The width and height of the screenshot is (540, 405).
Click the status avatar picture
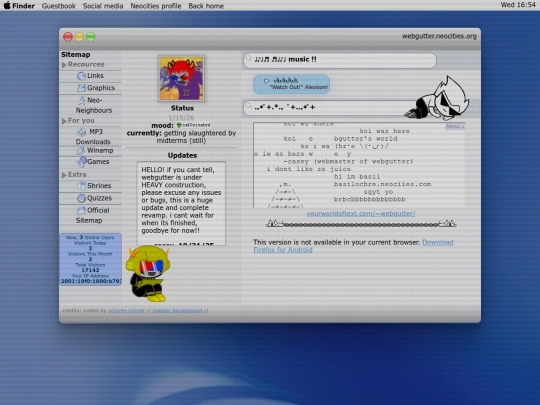[x=181, y=78]
